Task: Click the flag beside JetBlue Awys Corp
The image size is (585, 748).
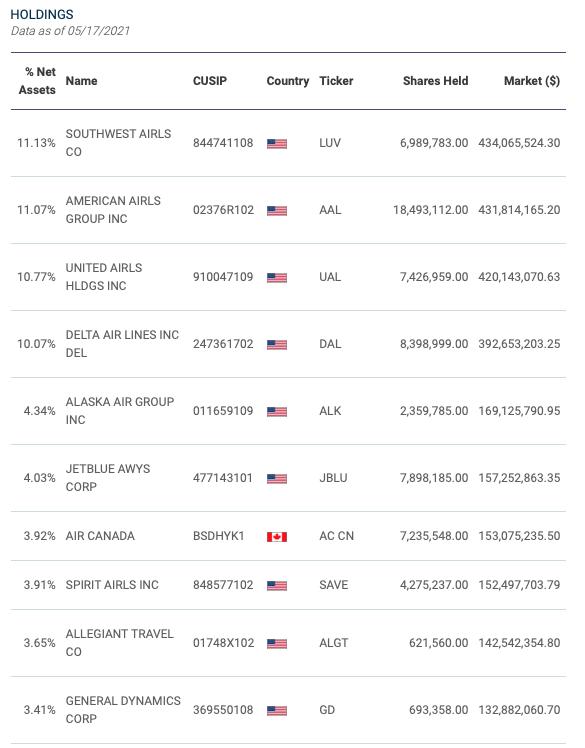Action: pos(277,478)
